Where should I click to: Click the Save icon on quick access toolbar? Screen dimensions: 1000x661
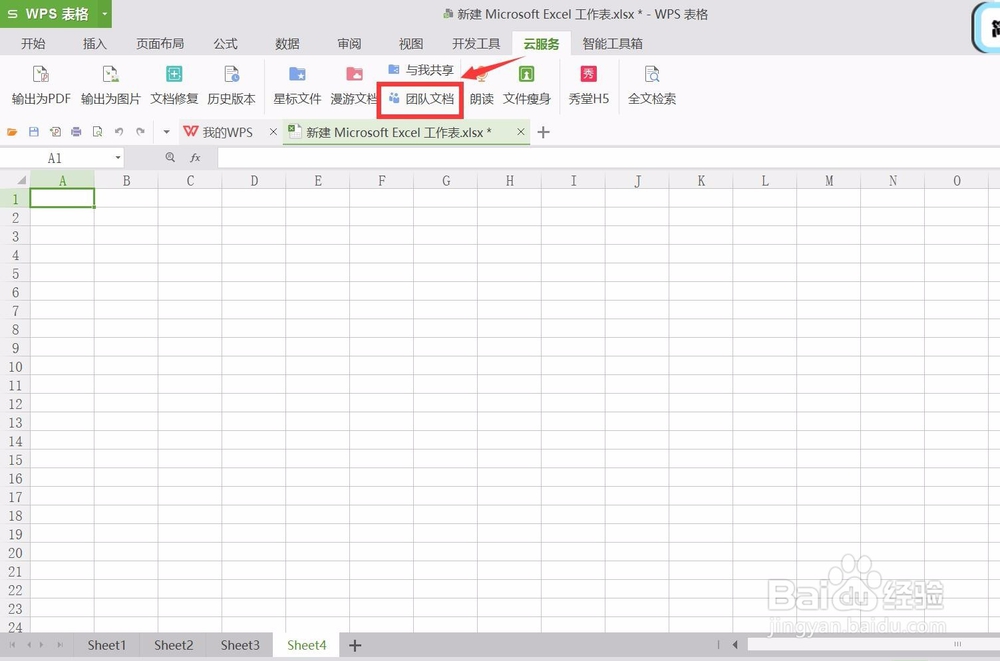click(34, 131)
